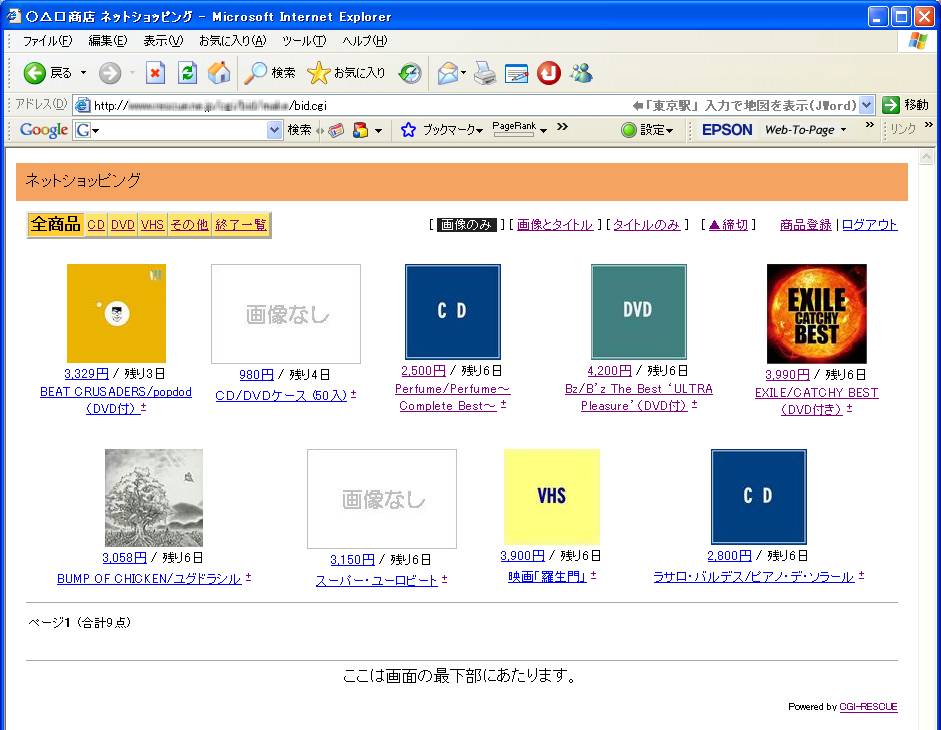Open the Search magnifier icon
941x730 pixels.
pyautogui.click(x=255, y=73)
